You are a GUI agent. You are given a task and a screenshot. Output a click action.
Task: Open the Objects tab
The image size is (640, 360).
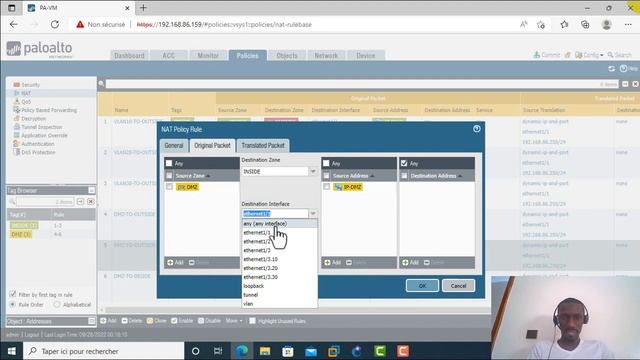(287, 56)
